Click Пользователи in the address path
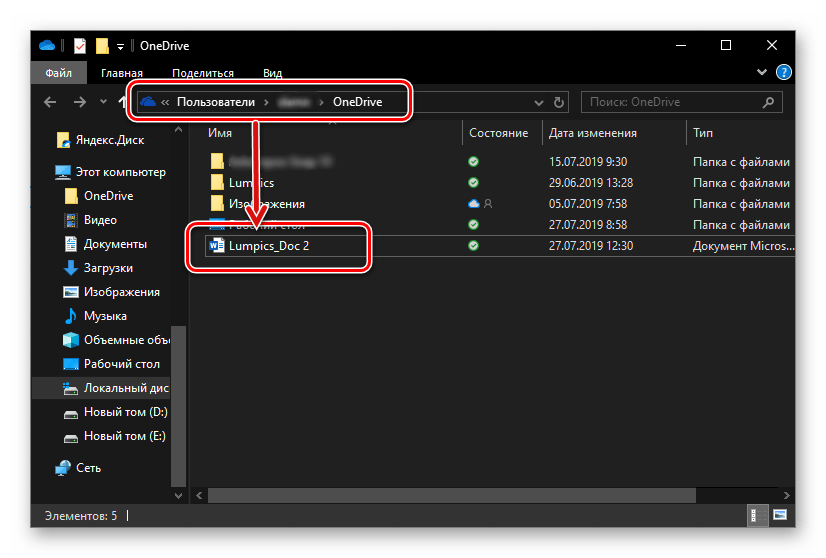This screenshot has height=558, width=826. [x=216, y=102]
